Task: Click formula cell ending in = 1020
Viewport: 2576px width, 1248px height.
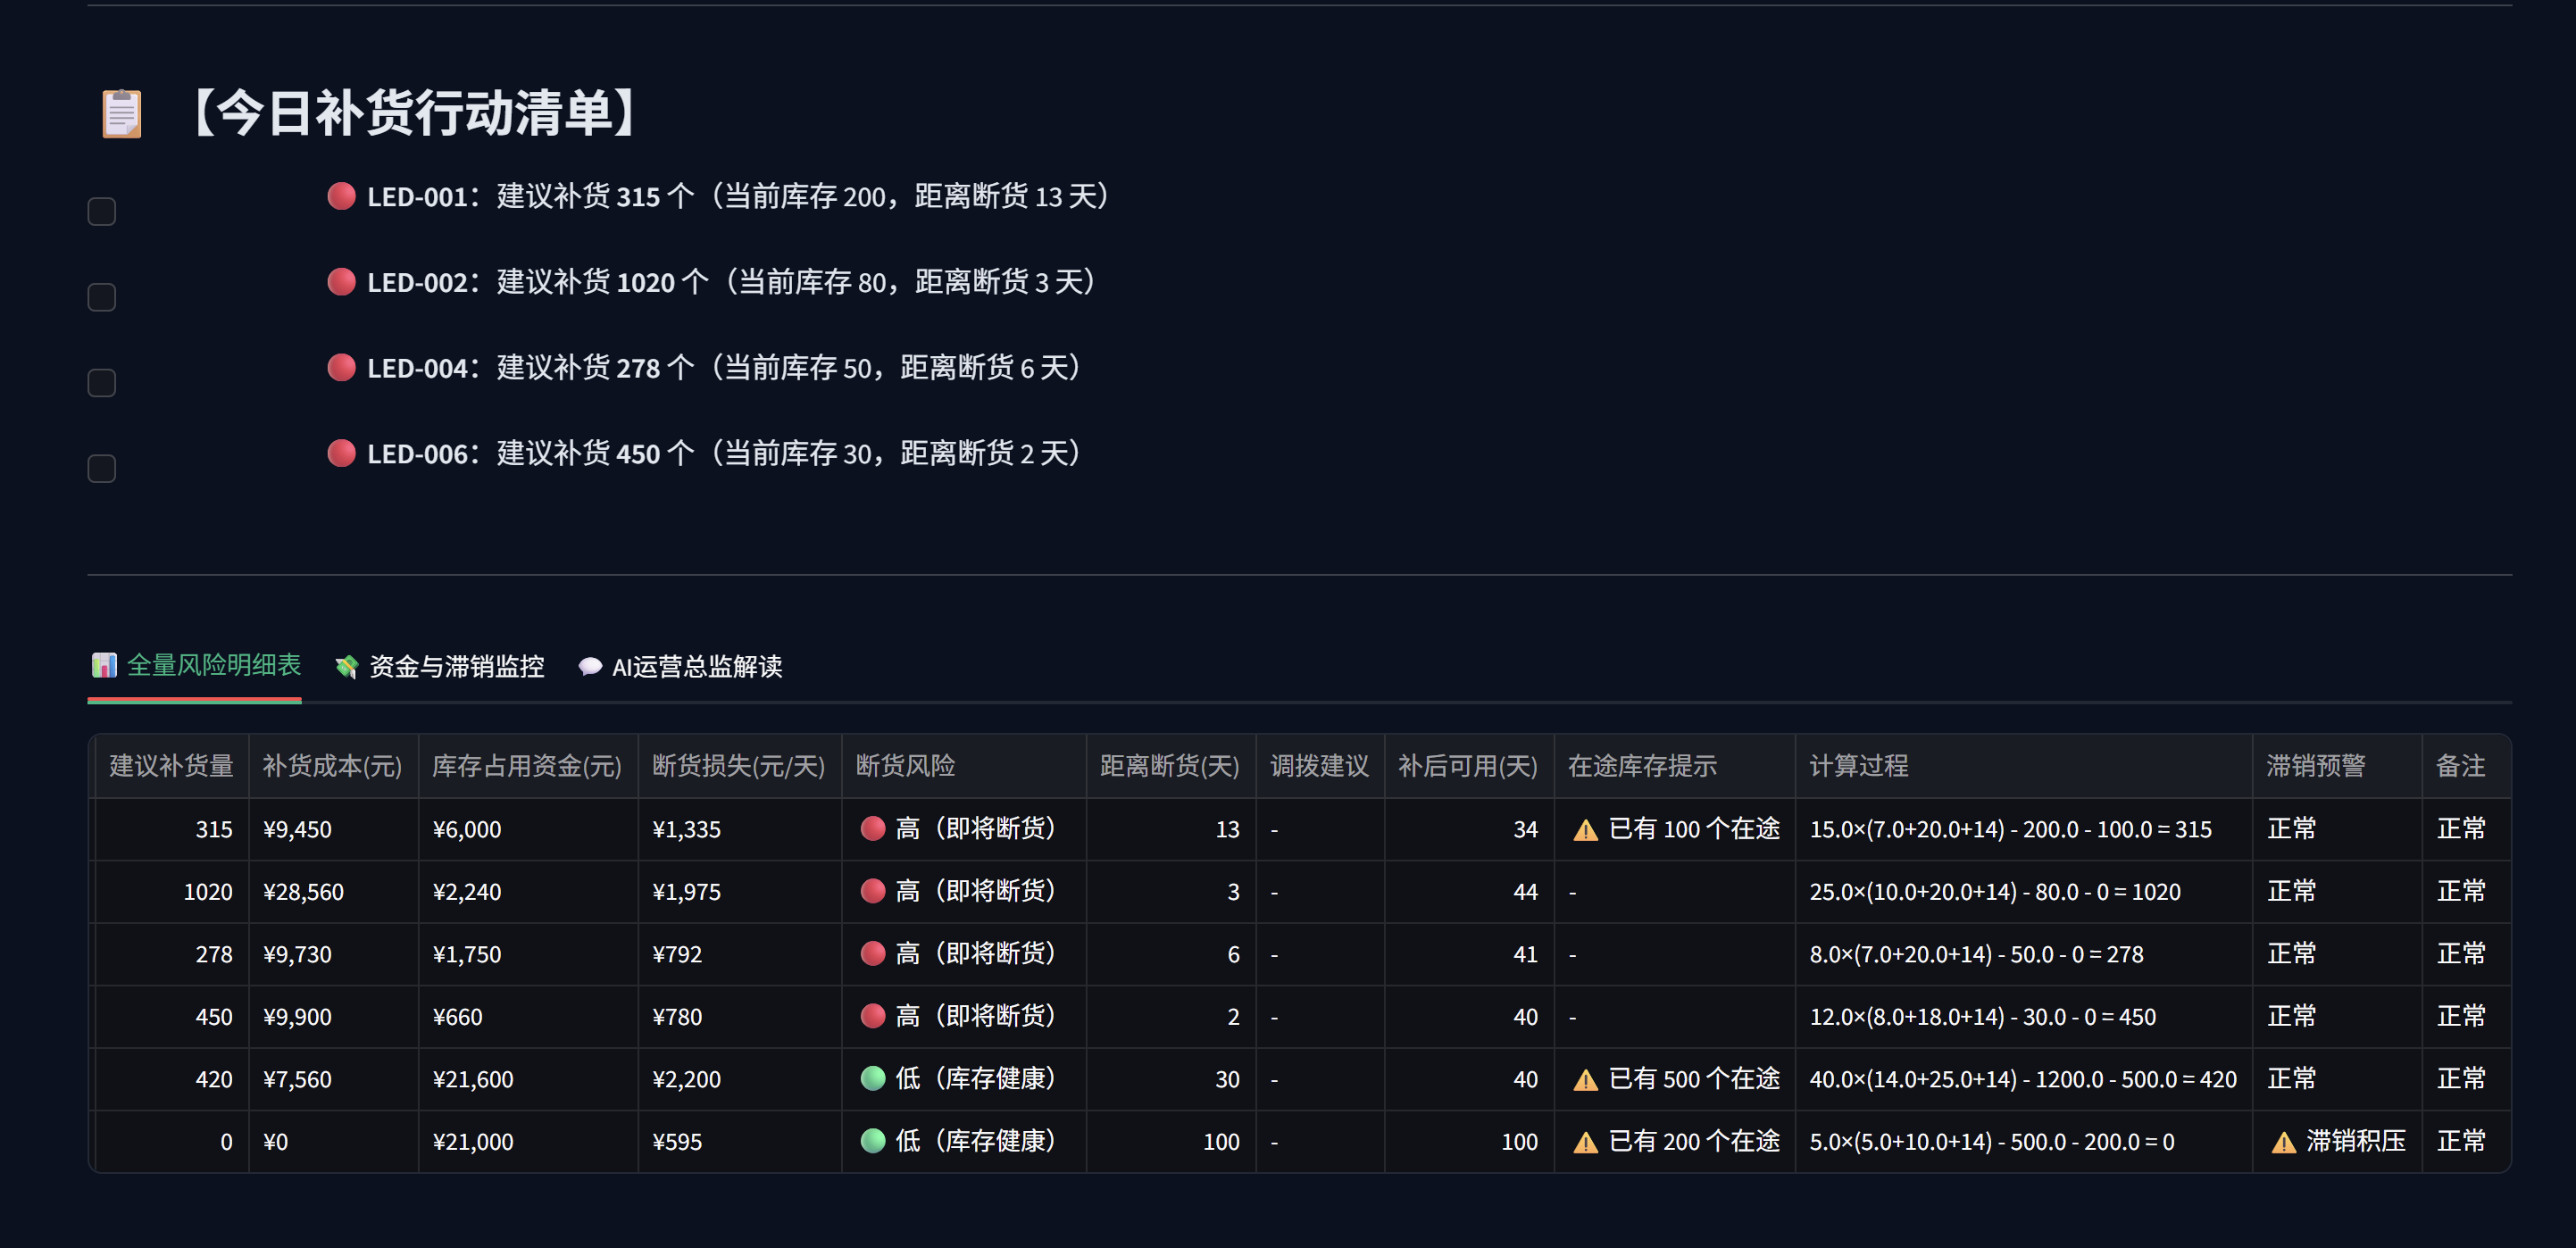Action: tap(2024, 892)
